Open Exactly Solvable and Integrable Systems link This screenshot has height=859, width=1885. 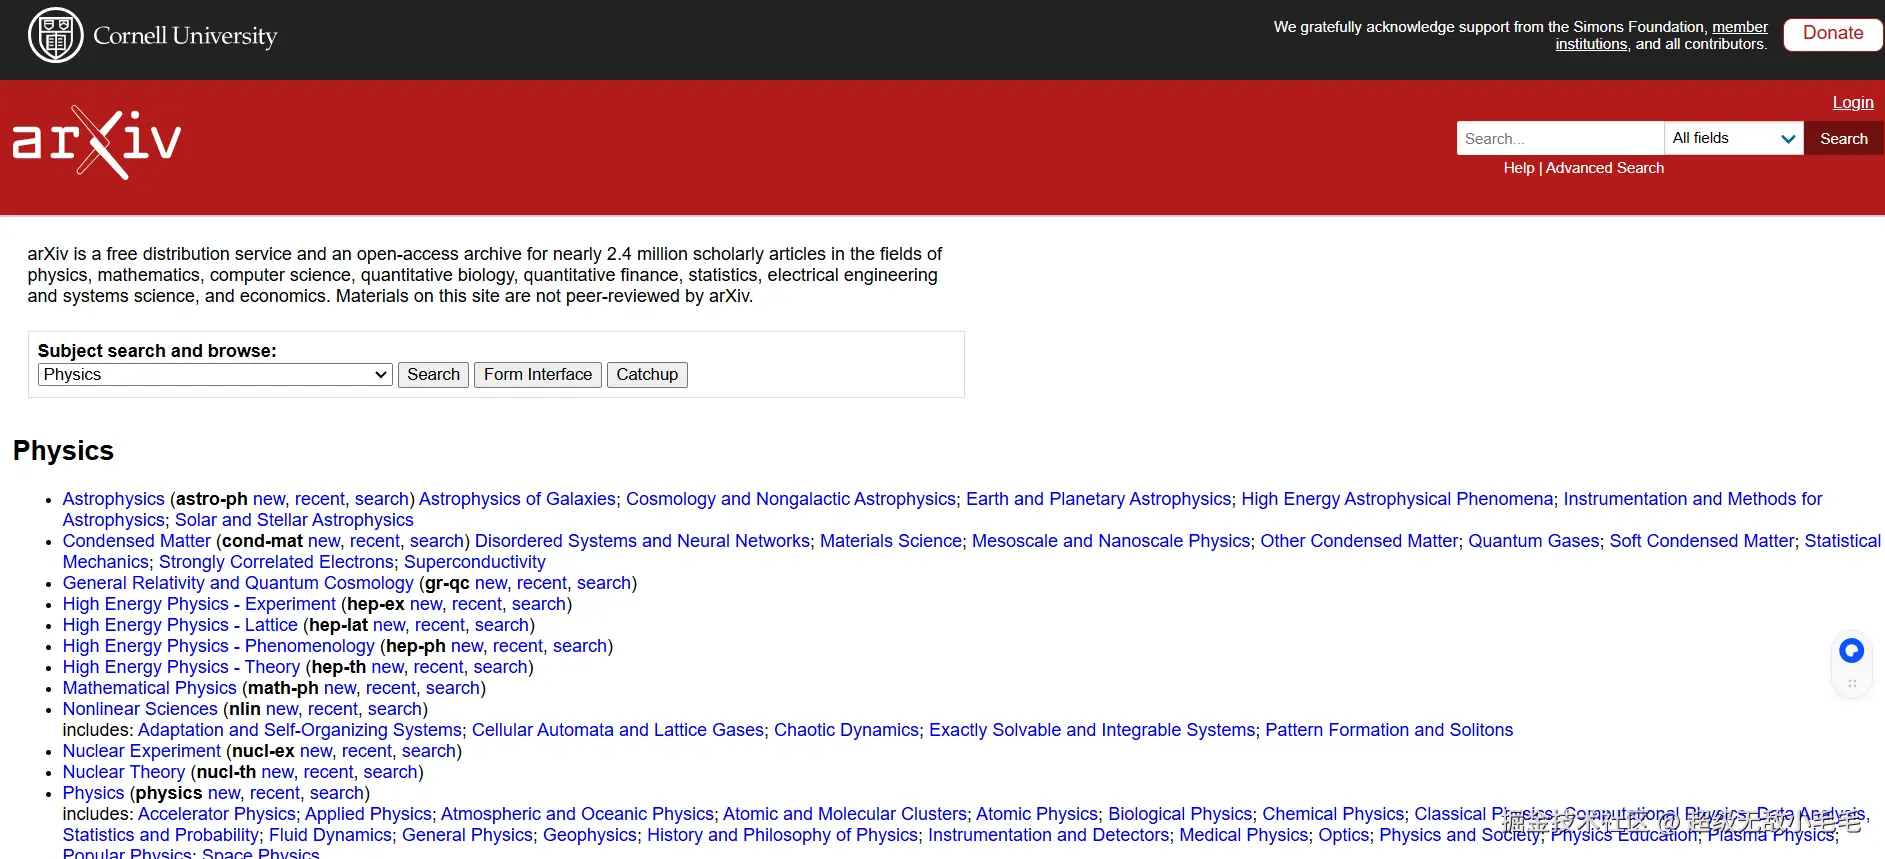[1092, 730]
